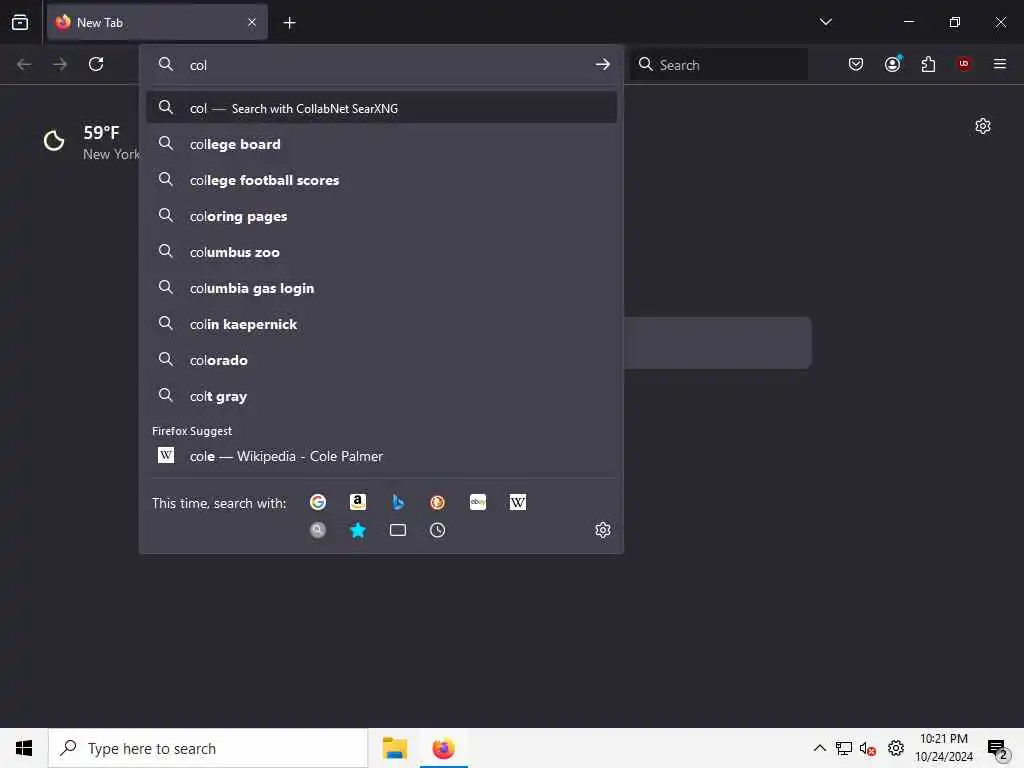
Task: Open the notification center icon
Action: (x=998, y=749)
